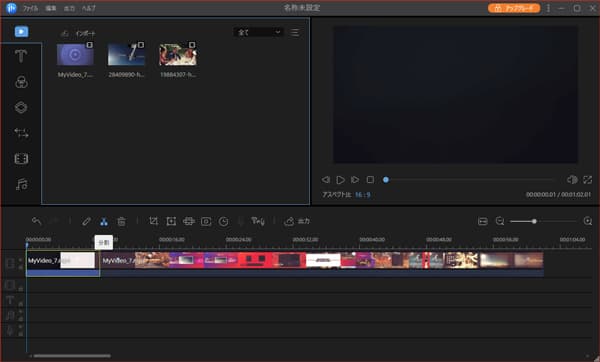Open the three-dot more options menu

point(548,8)
